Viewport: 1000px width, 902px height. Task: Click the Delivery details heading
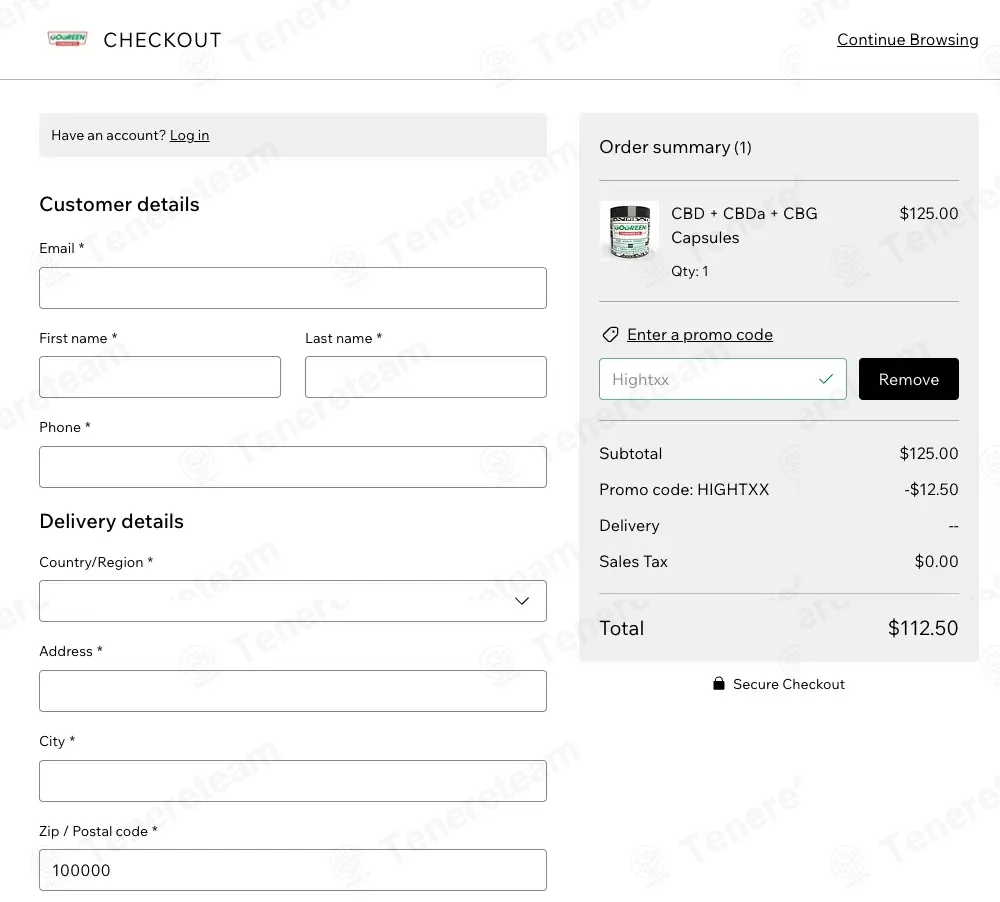(x=112, y=521)
